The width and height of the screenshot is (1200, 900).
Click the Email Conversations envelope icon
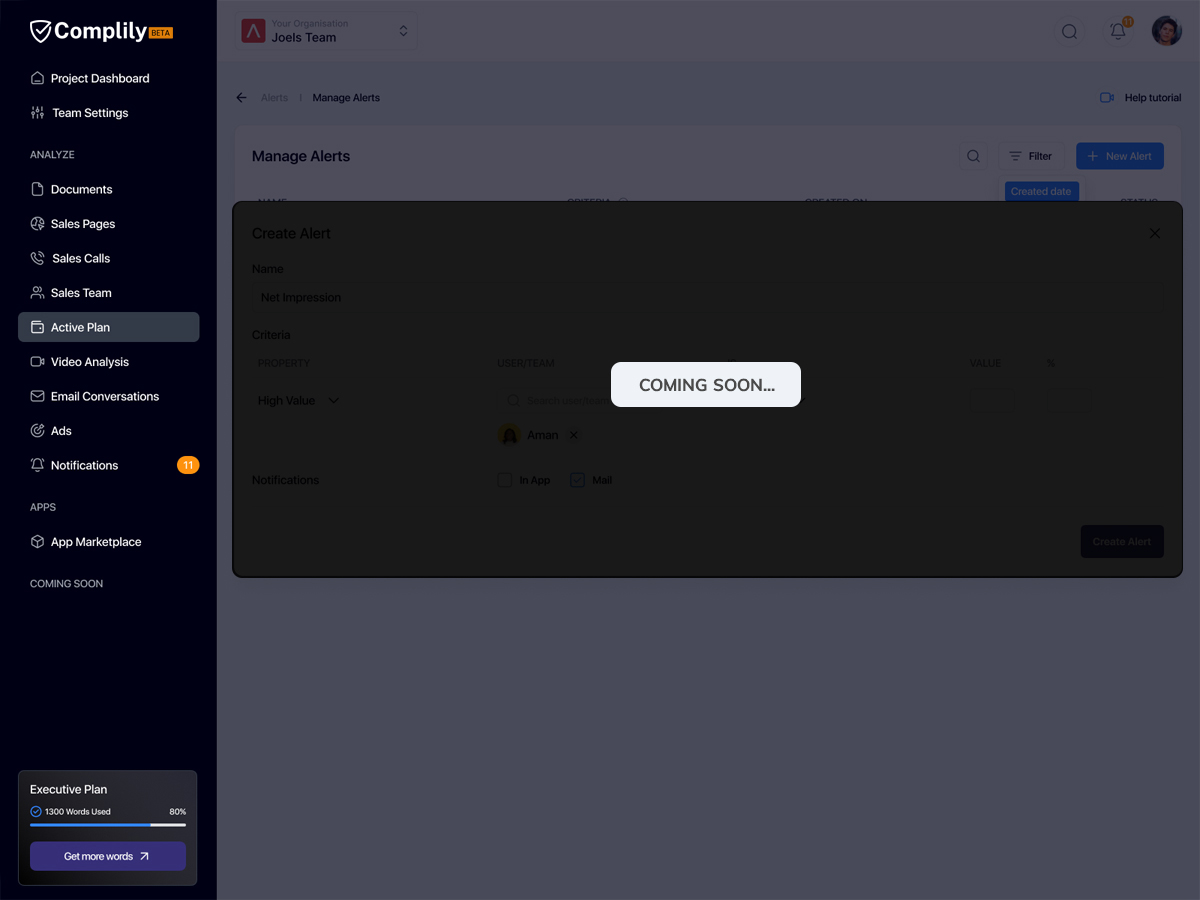tap(37, 396)
